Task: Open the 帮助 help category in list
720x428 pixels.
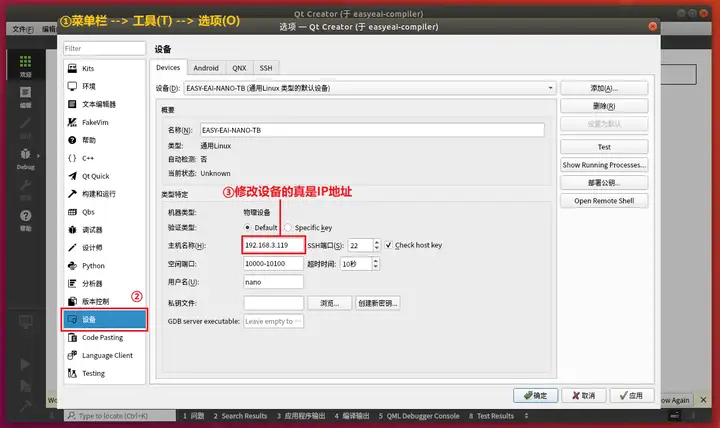Action: 104,140
